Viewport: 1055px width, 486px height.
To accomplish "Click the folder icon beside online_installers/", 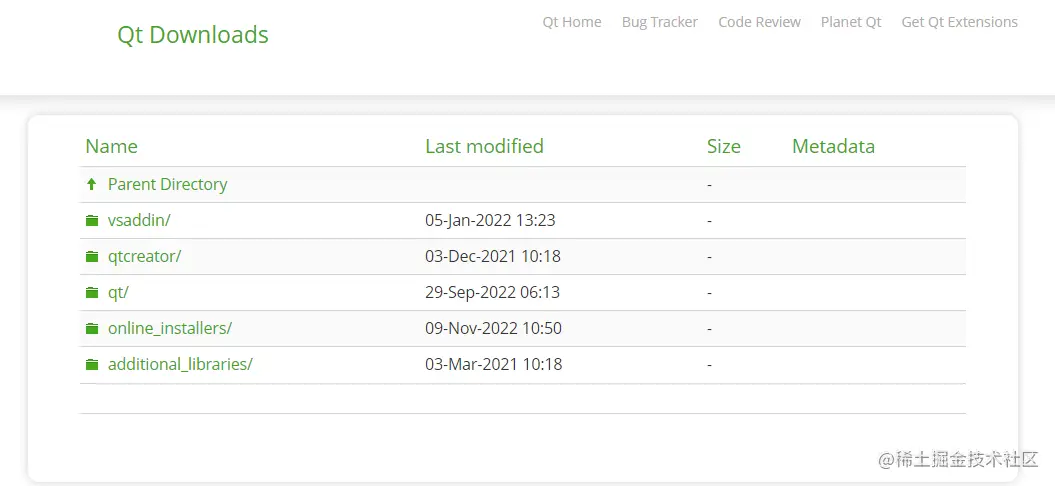I will [92, 329].
